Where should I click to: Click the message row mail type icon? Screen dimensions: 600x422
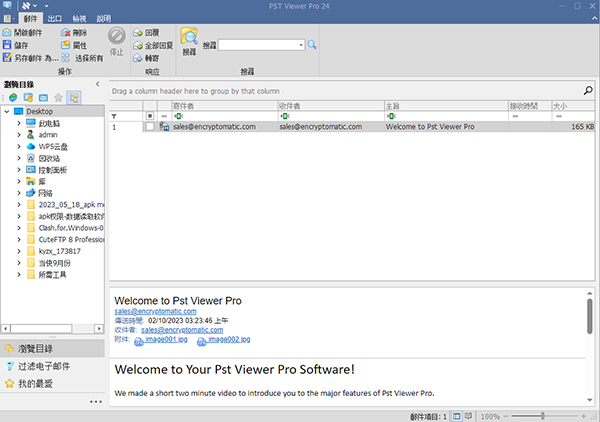point(165,127)
